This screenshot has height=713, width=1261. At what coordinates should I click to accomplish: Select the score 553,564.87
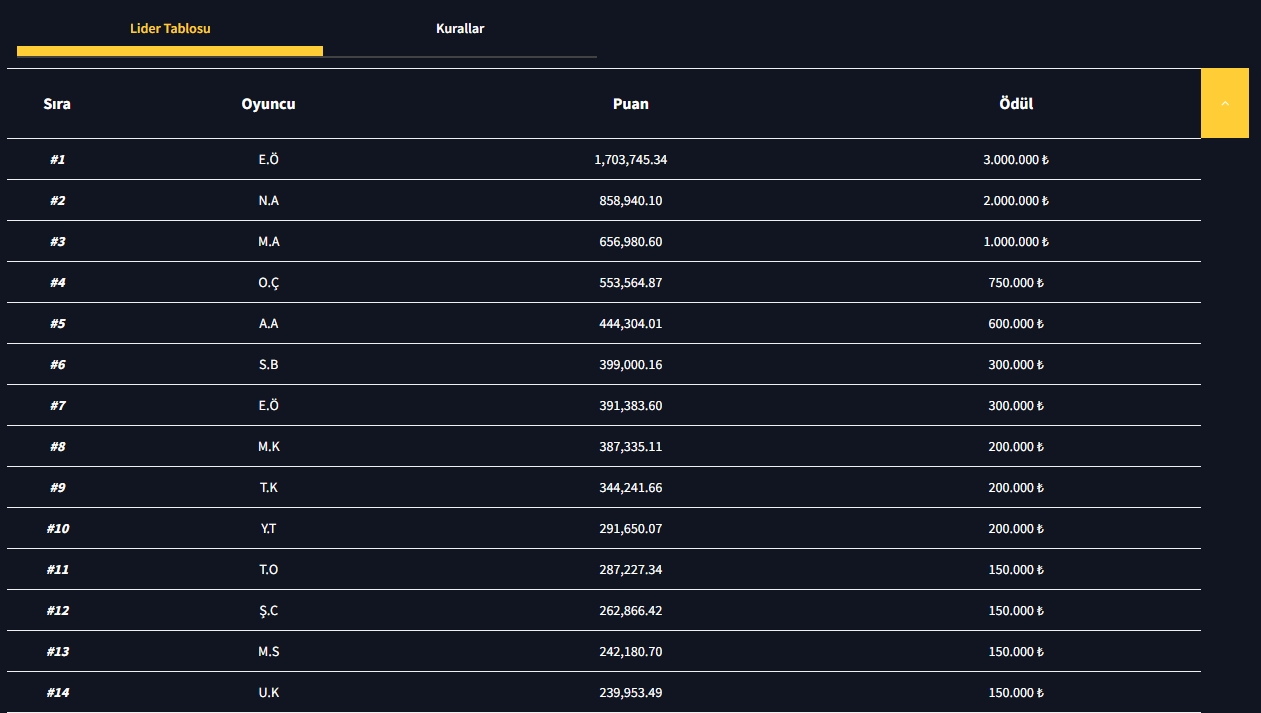pos(630,282)
